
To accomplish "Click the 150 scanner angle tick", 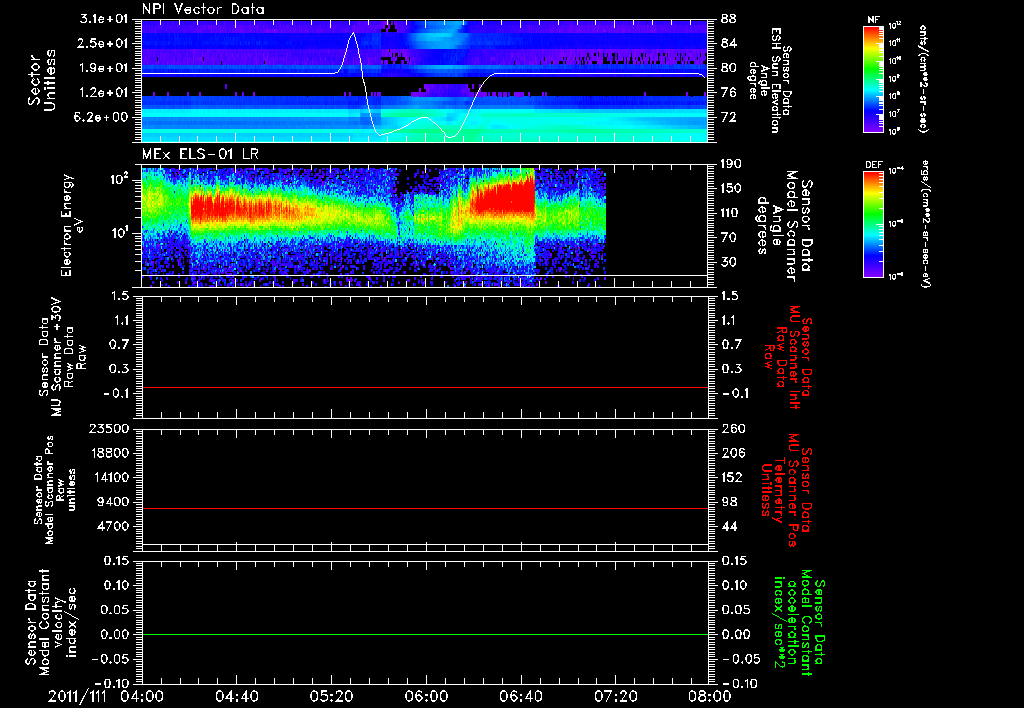I will 732,188.
